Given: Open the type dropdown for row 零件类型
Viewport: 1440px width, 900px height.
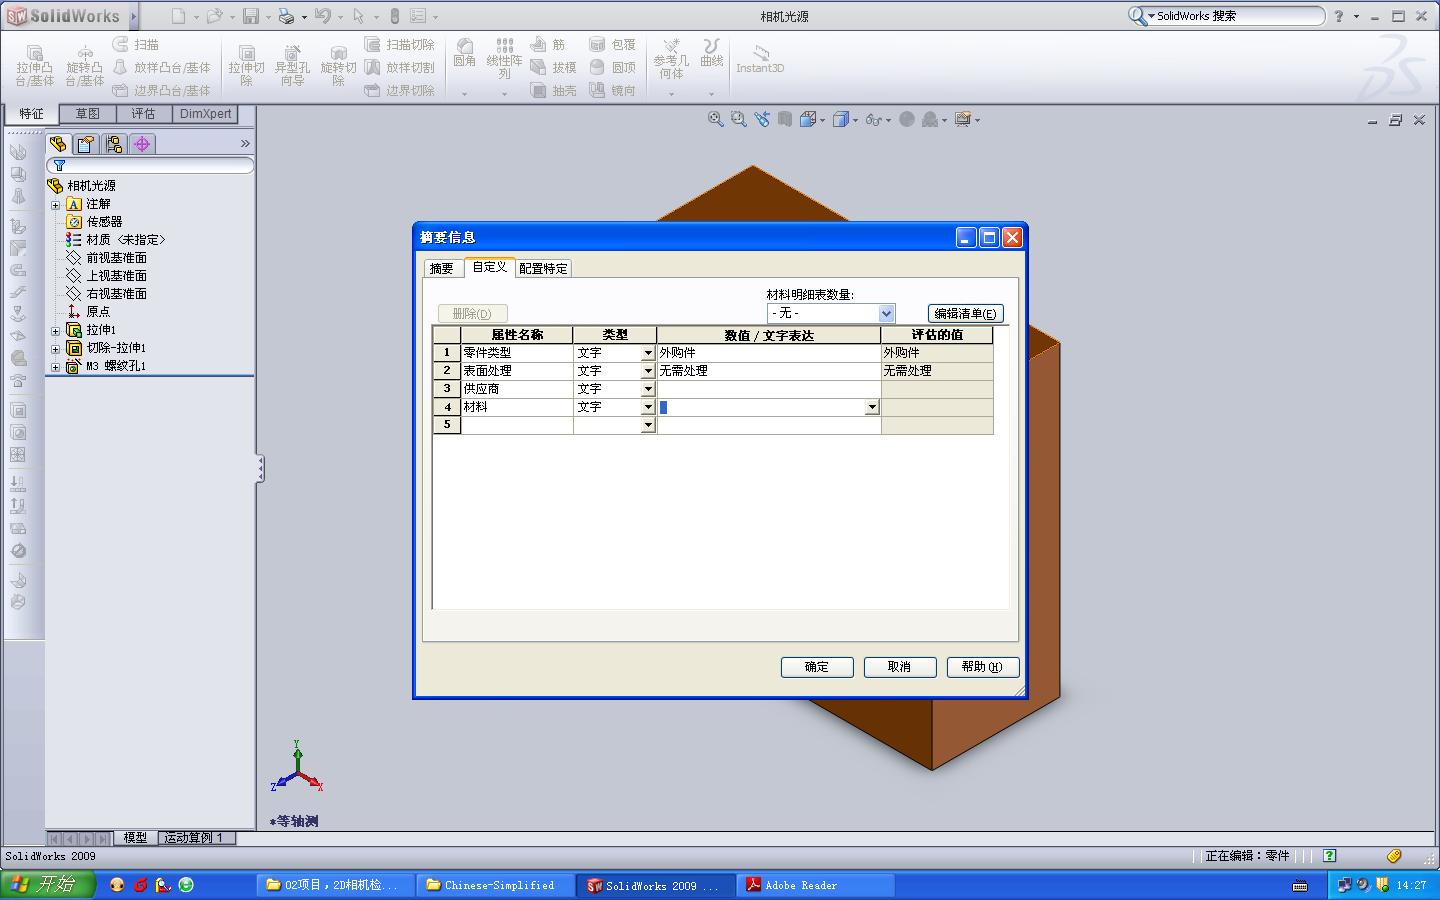Looking at the screenshot, I should [648, 353].
